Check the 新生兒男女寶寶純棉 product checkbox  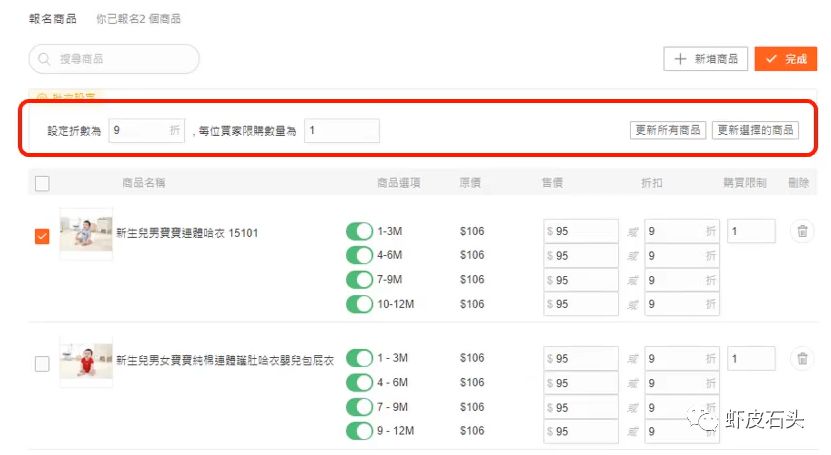tap(42, 364)
